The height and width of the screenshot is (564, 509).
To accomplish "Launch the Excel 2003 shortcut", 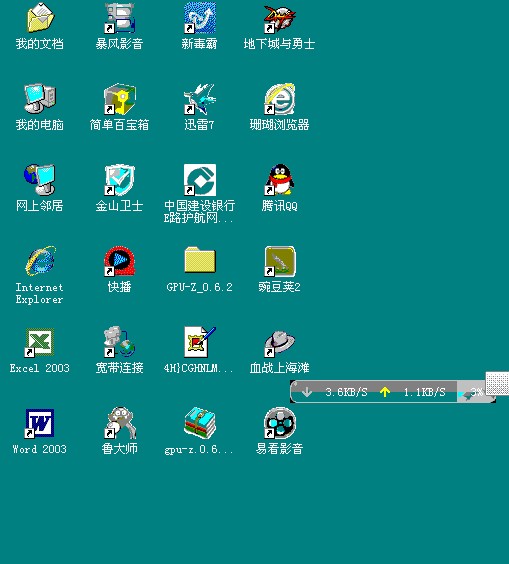I will 40,342.
